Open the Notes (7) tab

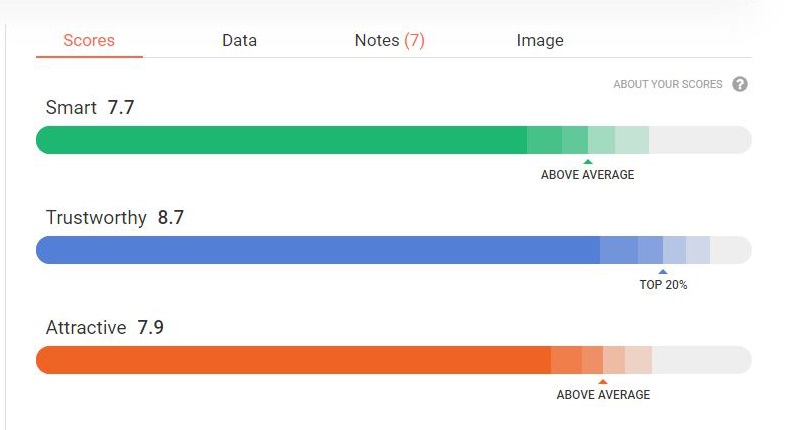pos(389,40)
